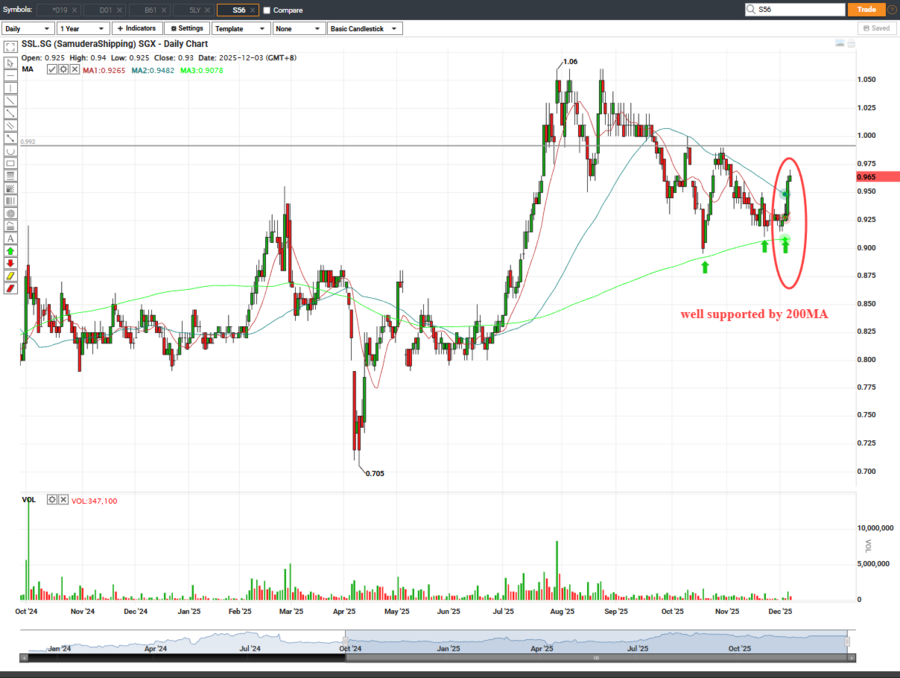Choose the horizontal line drawing tool
900x678 pixels.
10,75
